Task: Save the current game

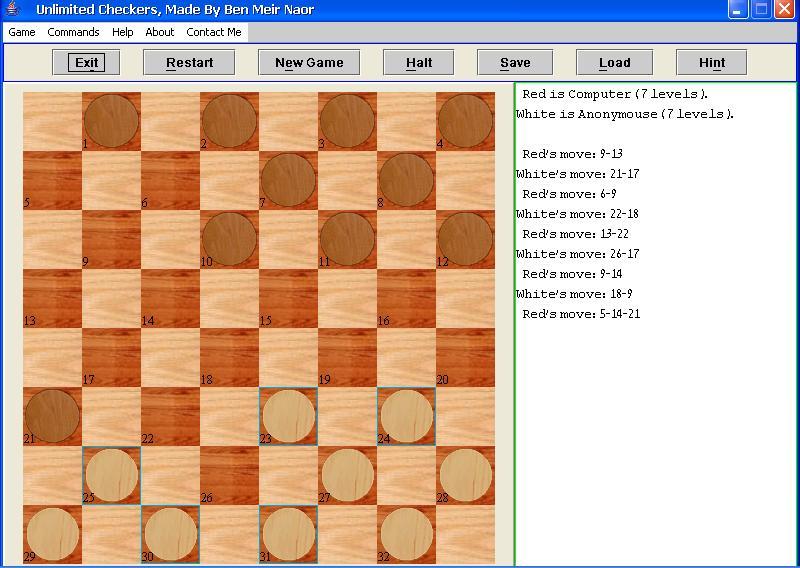Action: coord(515,62)
